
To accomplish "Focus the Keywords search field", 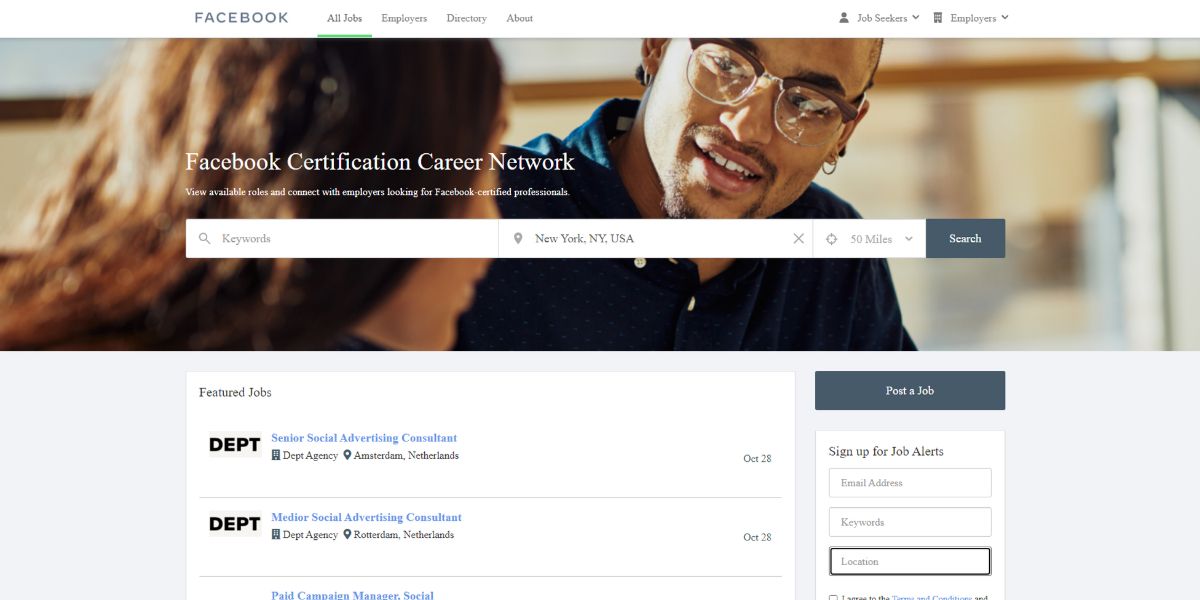I will click(342, 239).
